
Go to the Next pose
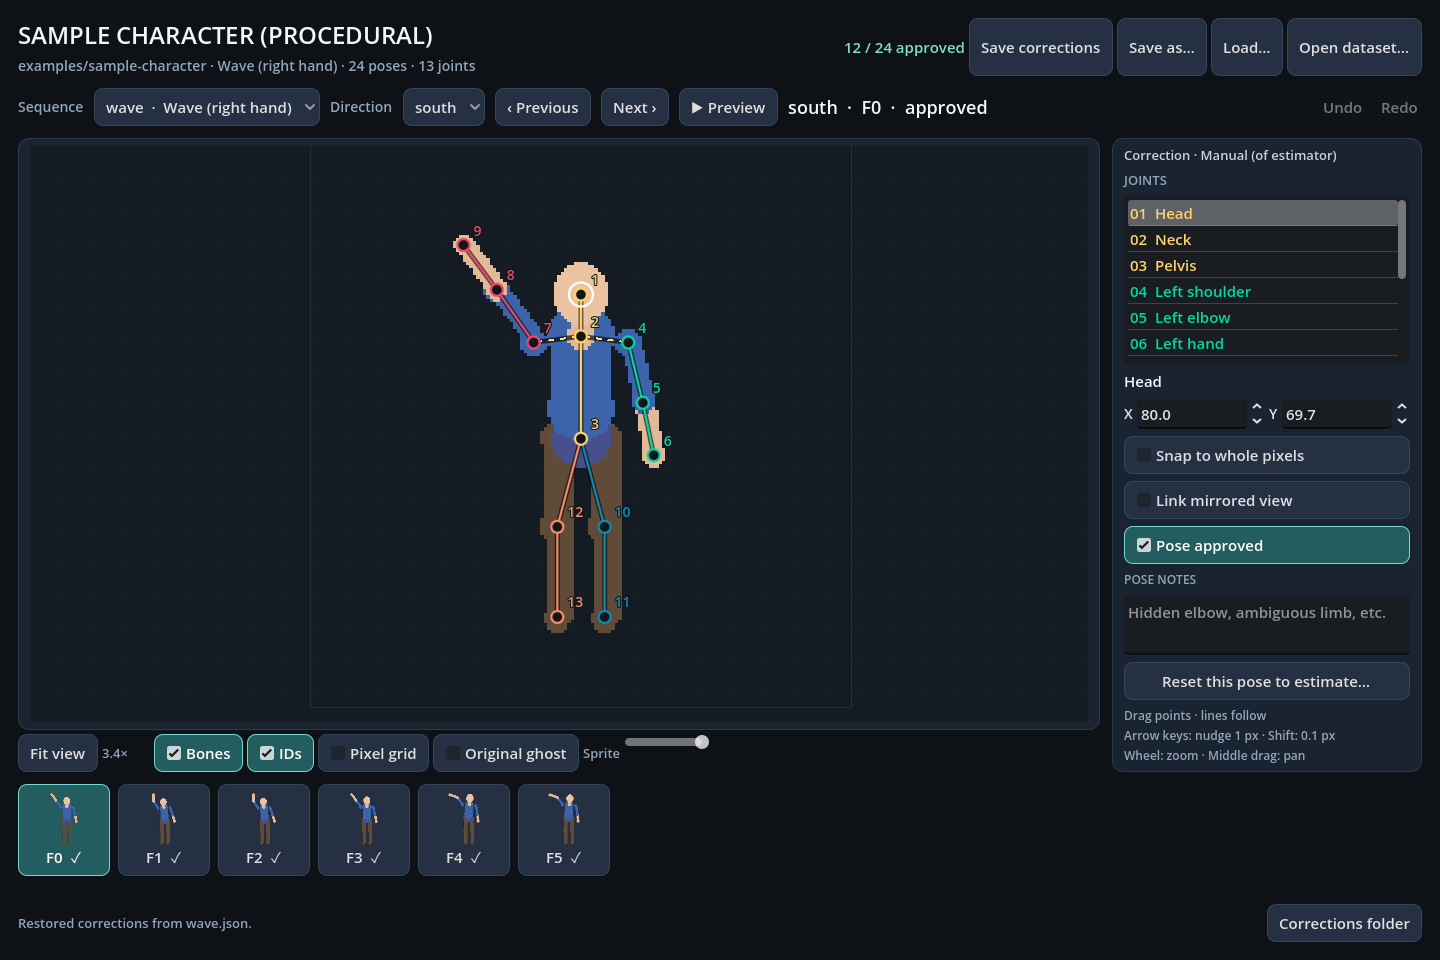(x=635, y=107)
